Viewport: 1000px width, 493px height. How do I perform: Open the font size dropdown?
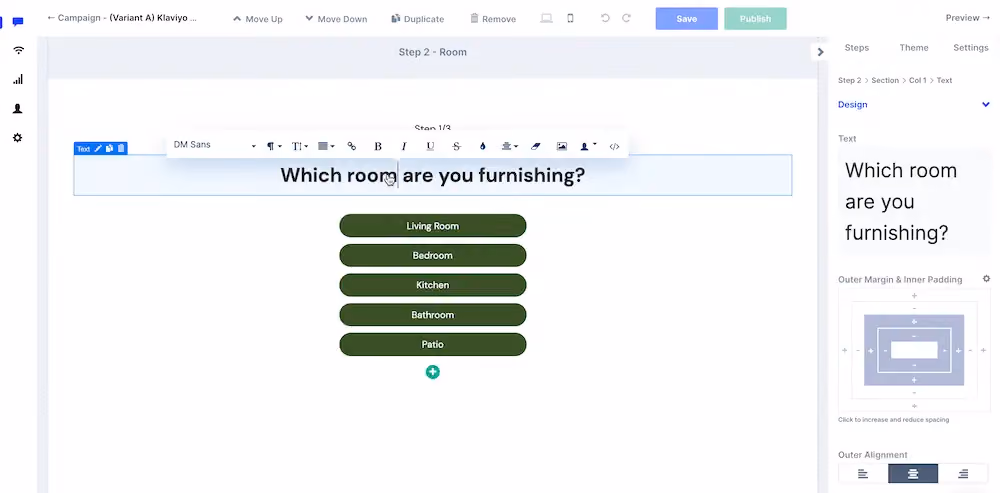300,146
